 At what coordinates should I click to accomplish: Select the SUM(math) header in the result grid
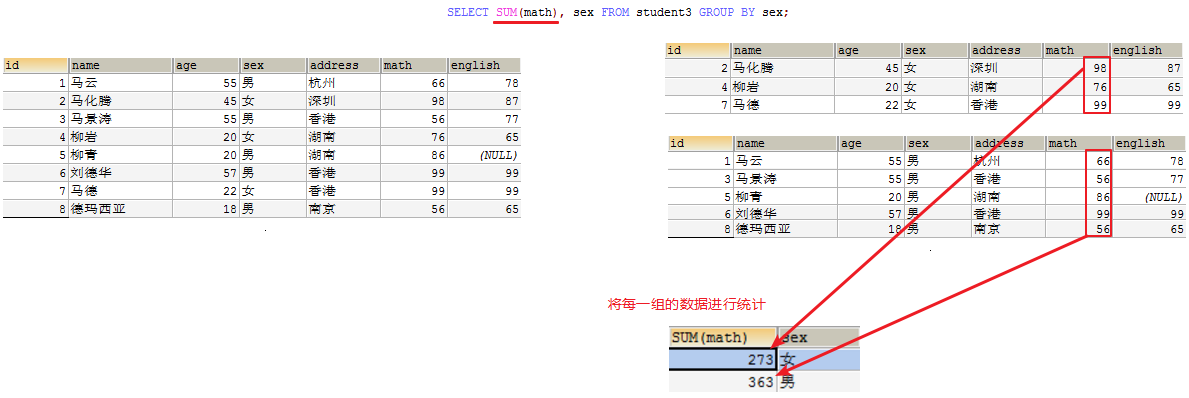[x=723, y=337]
